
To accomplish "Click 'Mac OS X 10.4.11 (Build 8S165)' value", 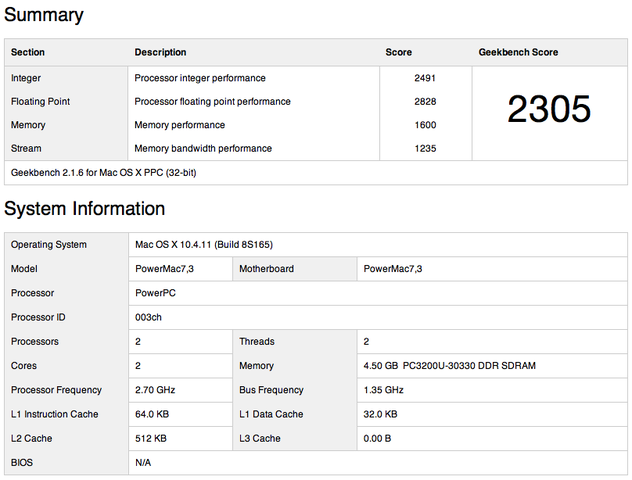I will pos(204,245).
